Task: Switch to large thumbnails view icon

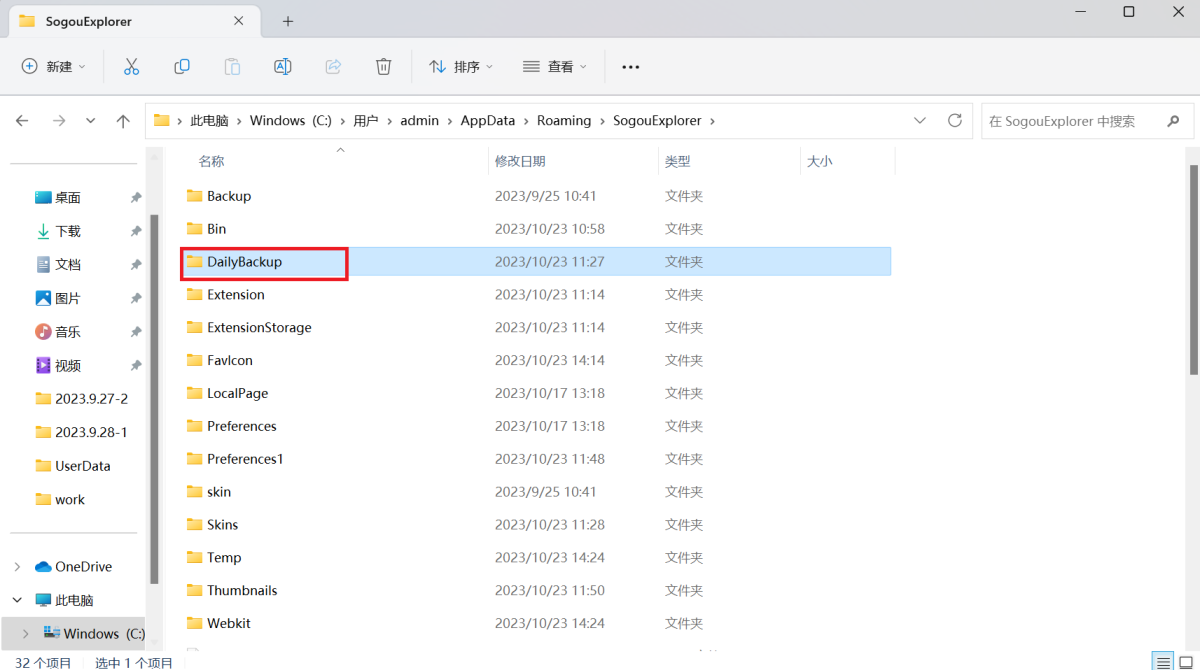Action: click(1186, 662)
